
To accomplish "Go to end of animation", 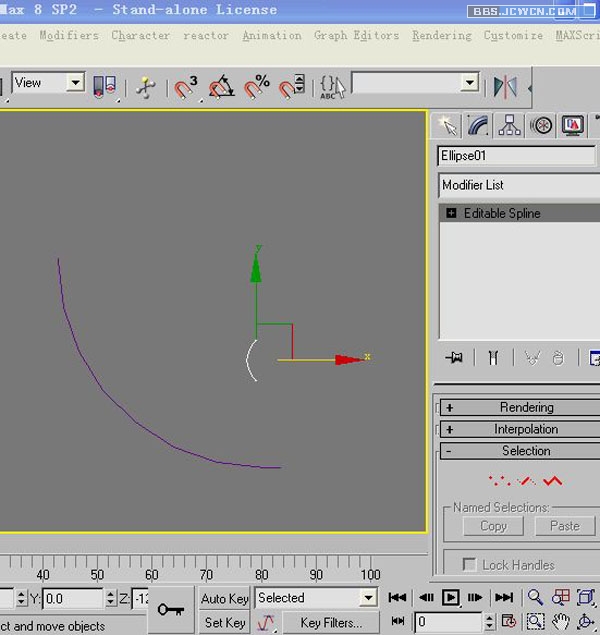I will pyautogui.click(x=504, y=597).
